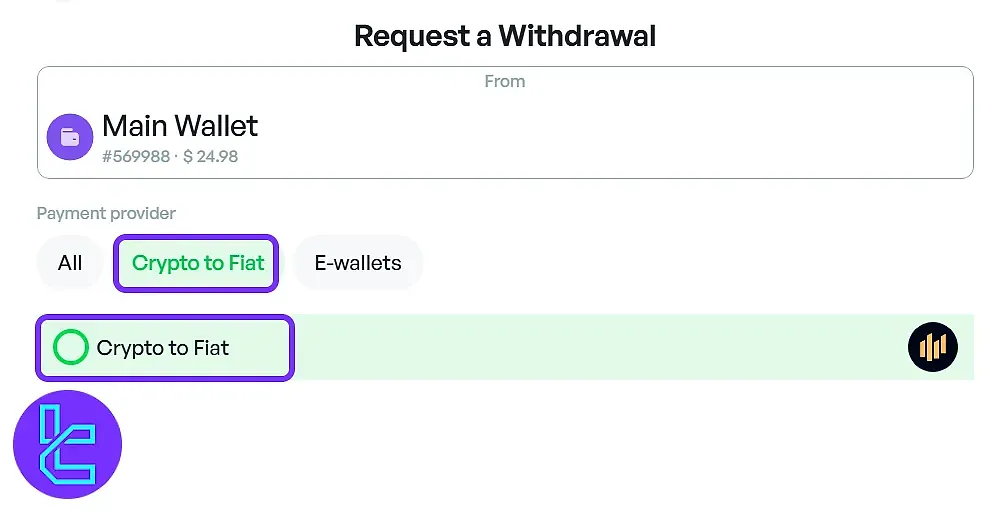
Task: Choose the Crypto to Fiat filter tab
Action: pos(197,263)
